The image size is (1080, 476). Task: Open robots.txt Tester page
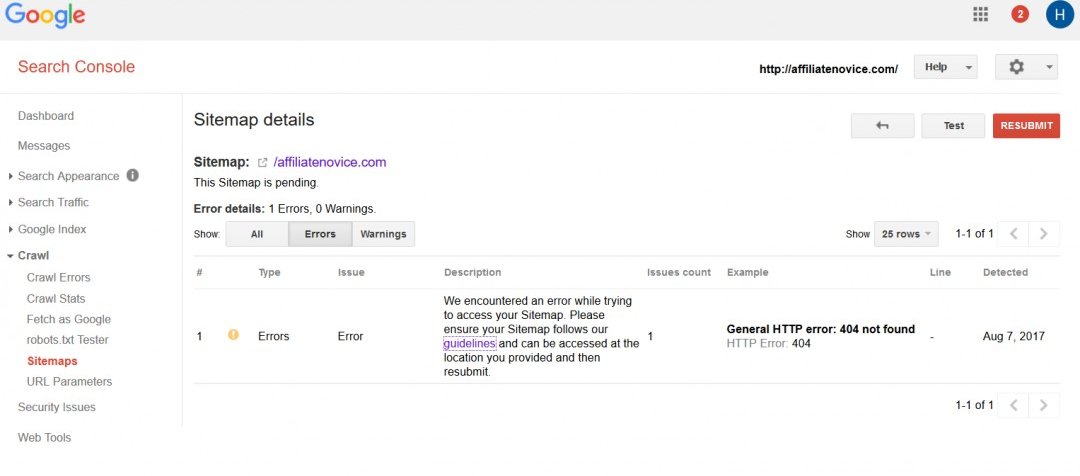68,340
